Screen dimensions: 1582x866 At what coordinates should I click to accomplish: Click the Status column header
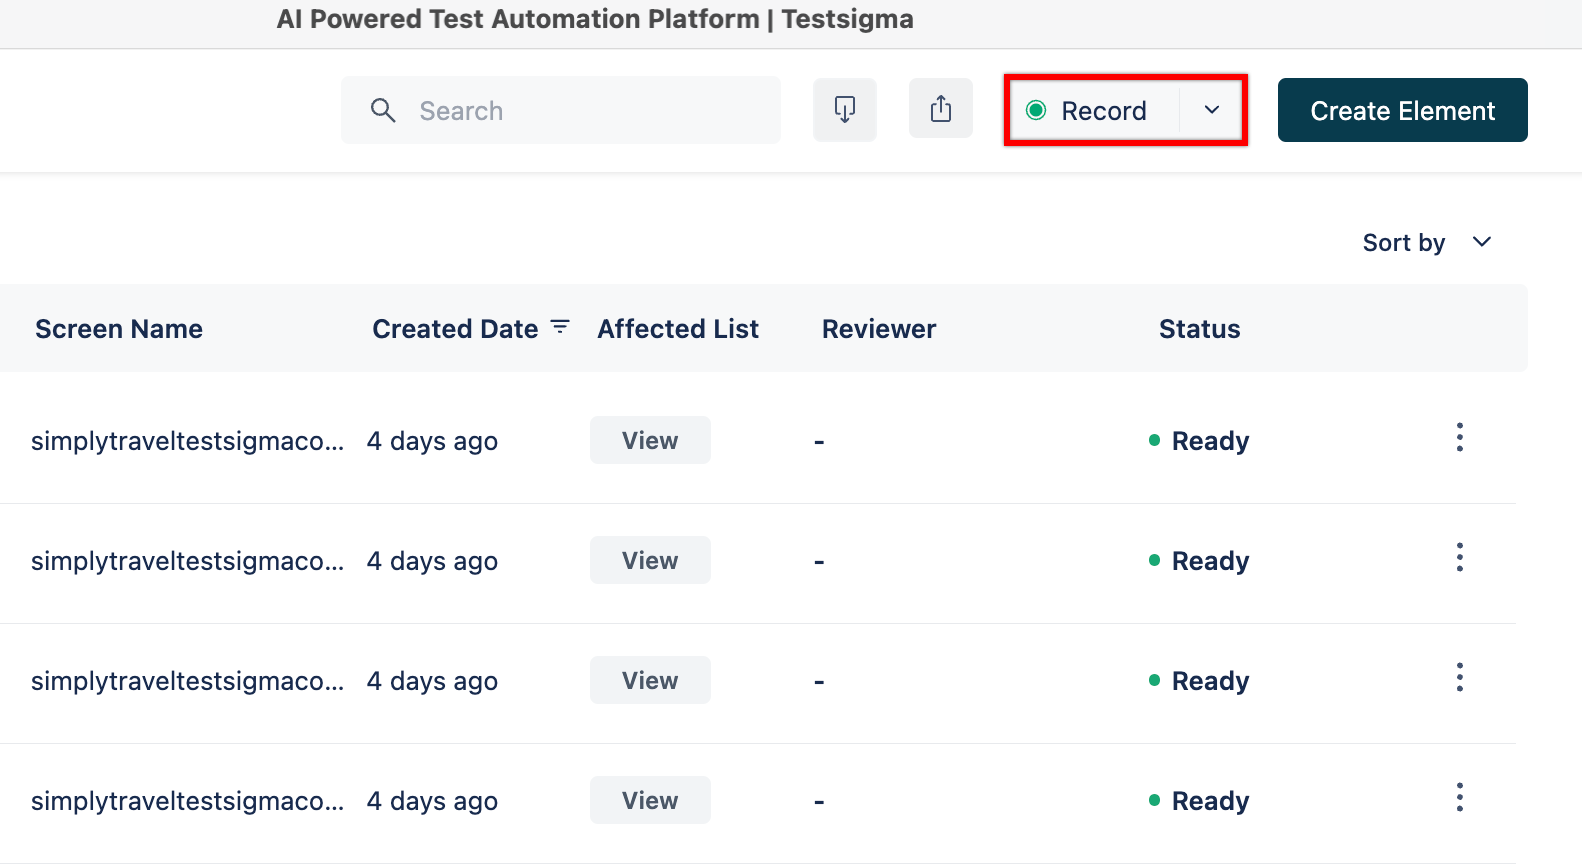point(1199,329)
